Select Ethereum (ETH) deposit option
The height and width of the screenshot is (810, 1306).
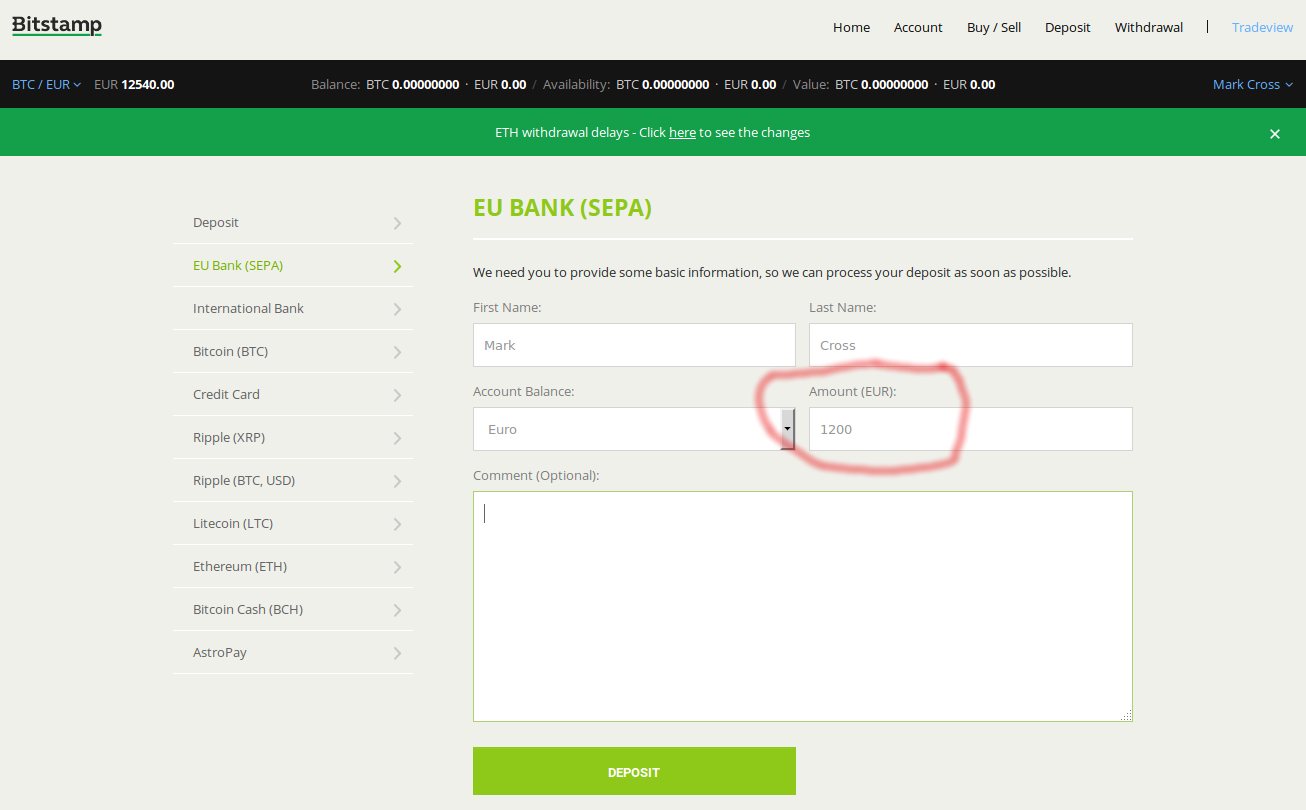pos(292,567)
